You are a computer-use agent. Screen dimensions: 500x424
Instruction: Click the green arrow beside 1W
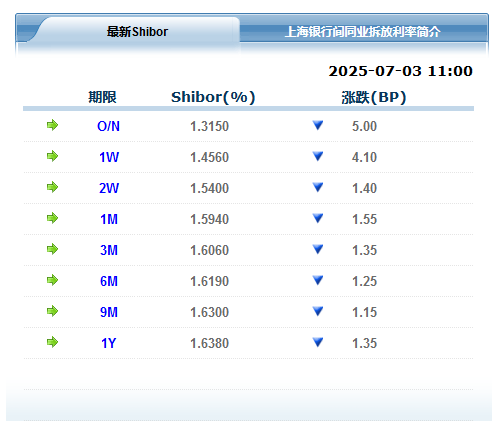pos(52,156)
